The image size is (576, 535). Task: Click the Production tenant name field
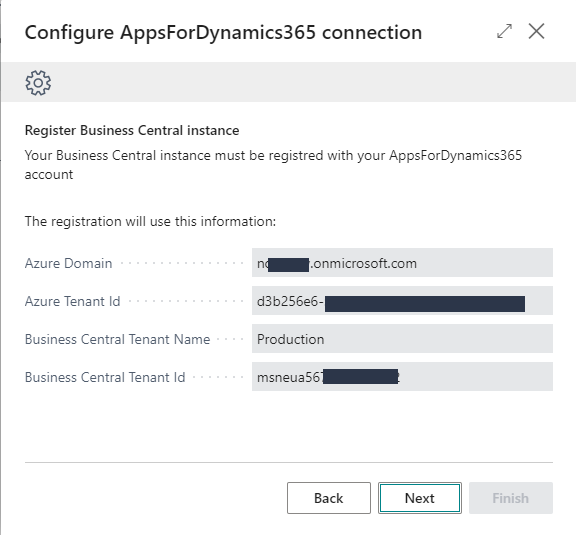pyautogui.click(x=402, y=339)
